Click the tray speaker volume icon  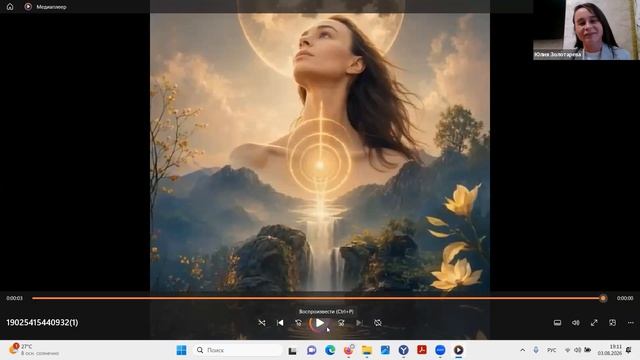pos(577,350)
